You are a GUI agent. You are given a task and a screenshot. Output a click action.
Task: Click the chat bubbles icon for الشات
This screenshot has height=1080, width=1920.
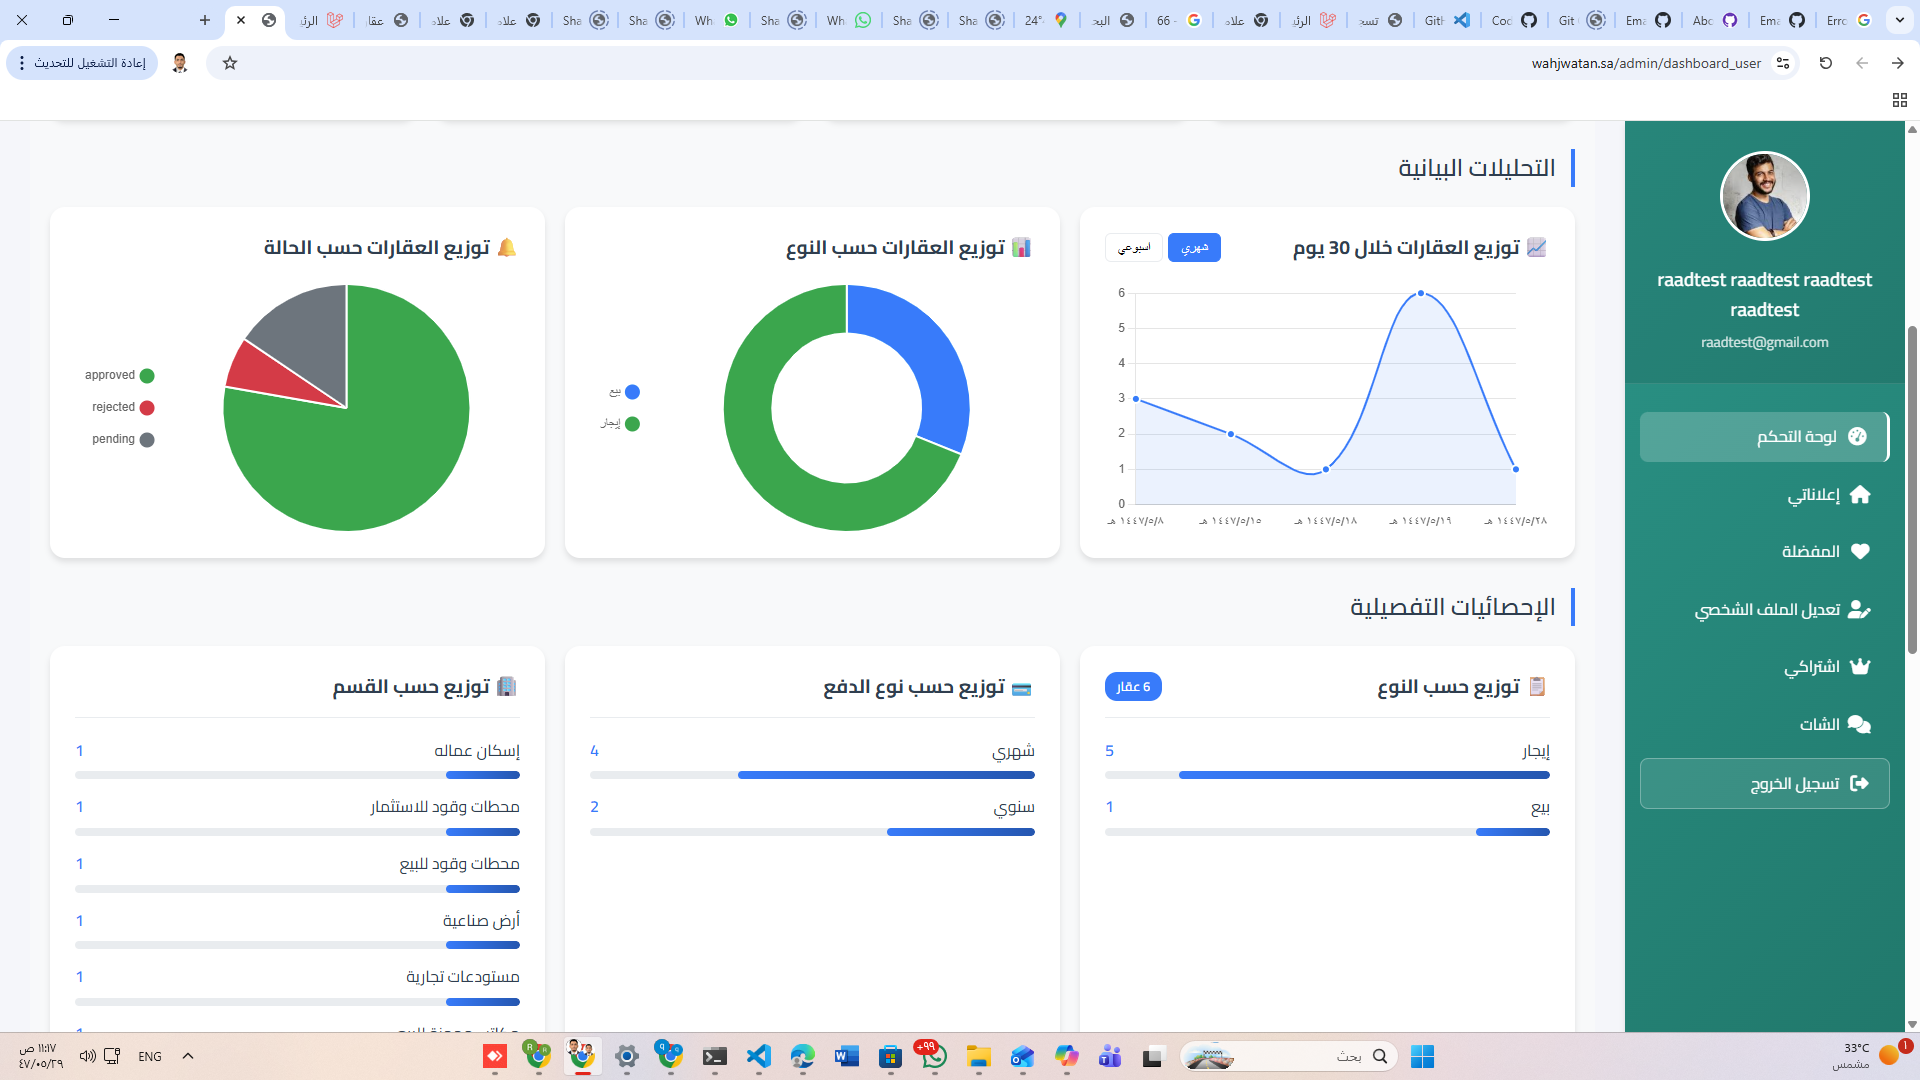1858,725
